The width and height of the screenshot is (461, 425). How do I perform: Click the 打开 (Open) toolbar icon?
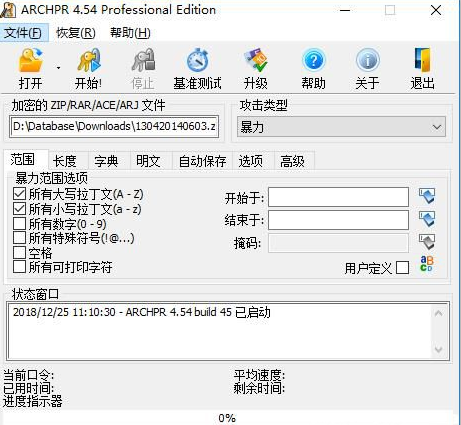point(31,60)
